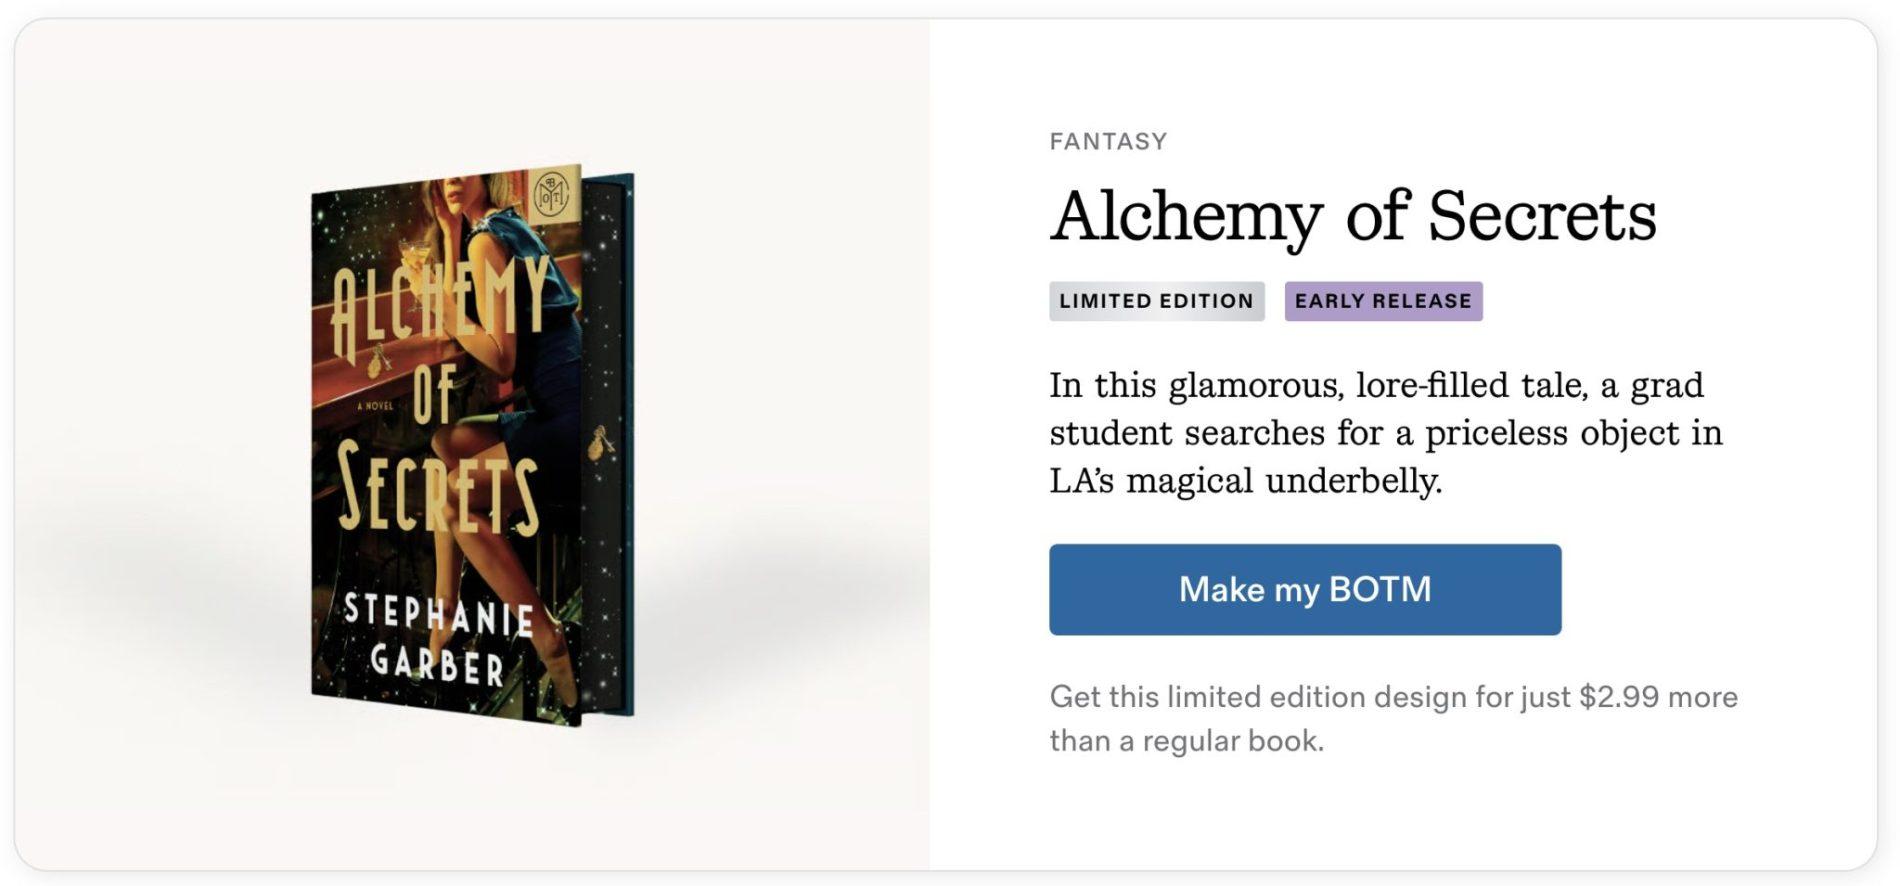Click 'than a regular book' text line
This screenshot has width=1900, height=886.
(1186, 741)
